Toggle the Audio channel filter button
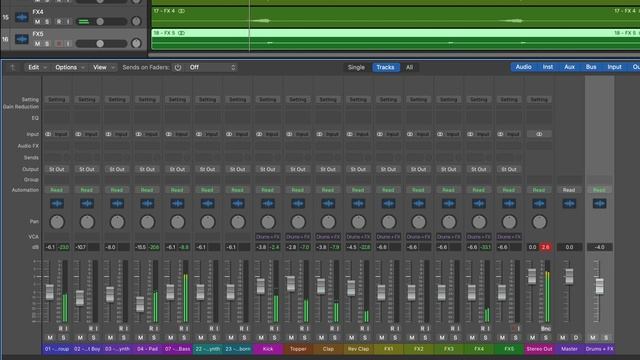640x360 pixels. (x=524, y=67)
